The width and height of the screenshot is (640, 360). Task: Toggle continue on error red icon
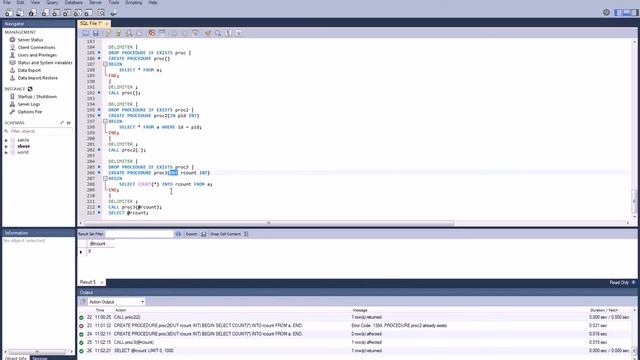coord(152,33)
